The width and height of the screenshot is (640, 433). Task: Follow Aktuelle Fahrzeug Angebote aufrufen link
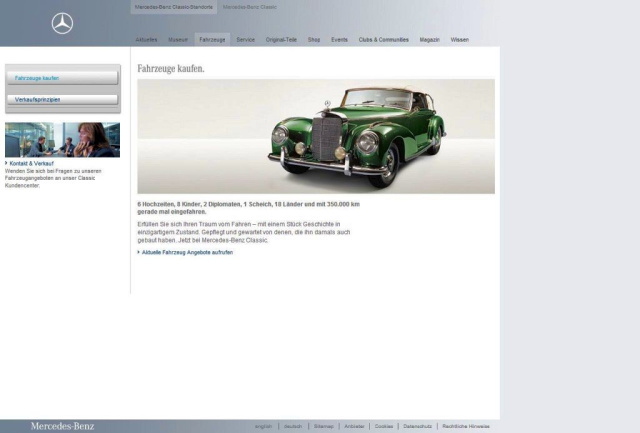coord(187,252)
